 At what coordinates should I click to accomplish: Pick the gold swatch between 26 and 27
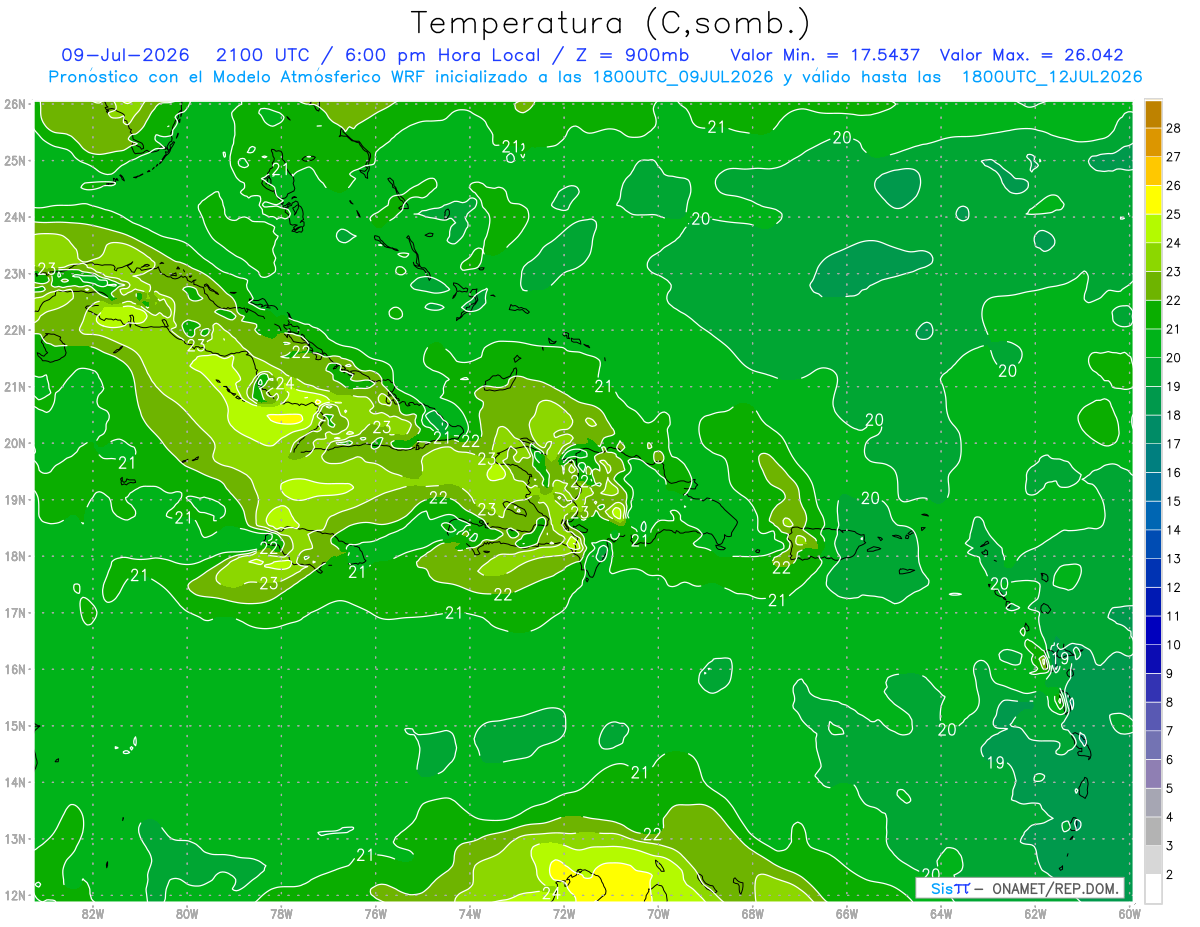point(1153,171)
